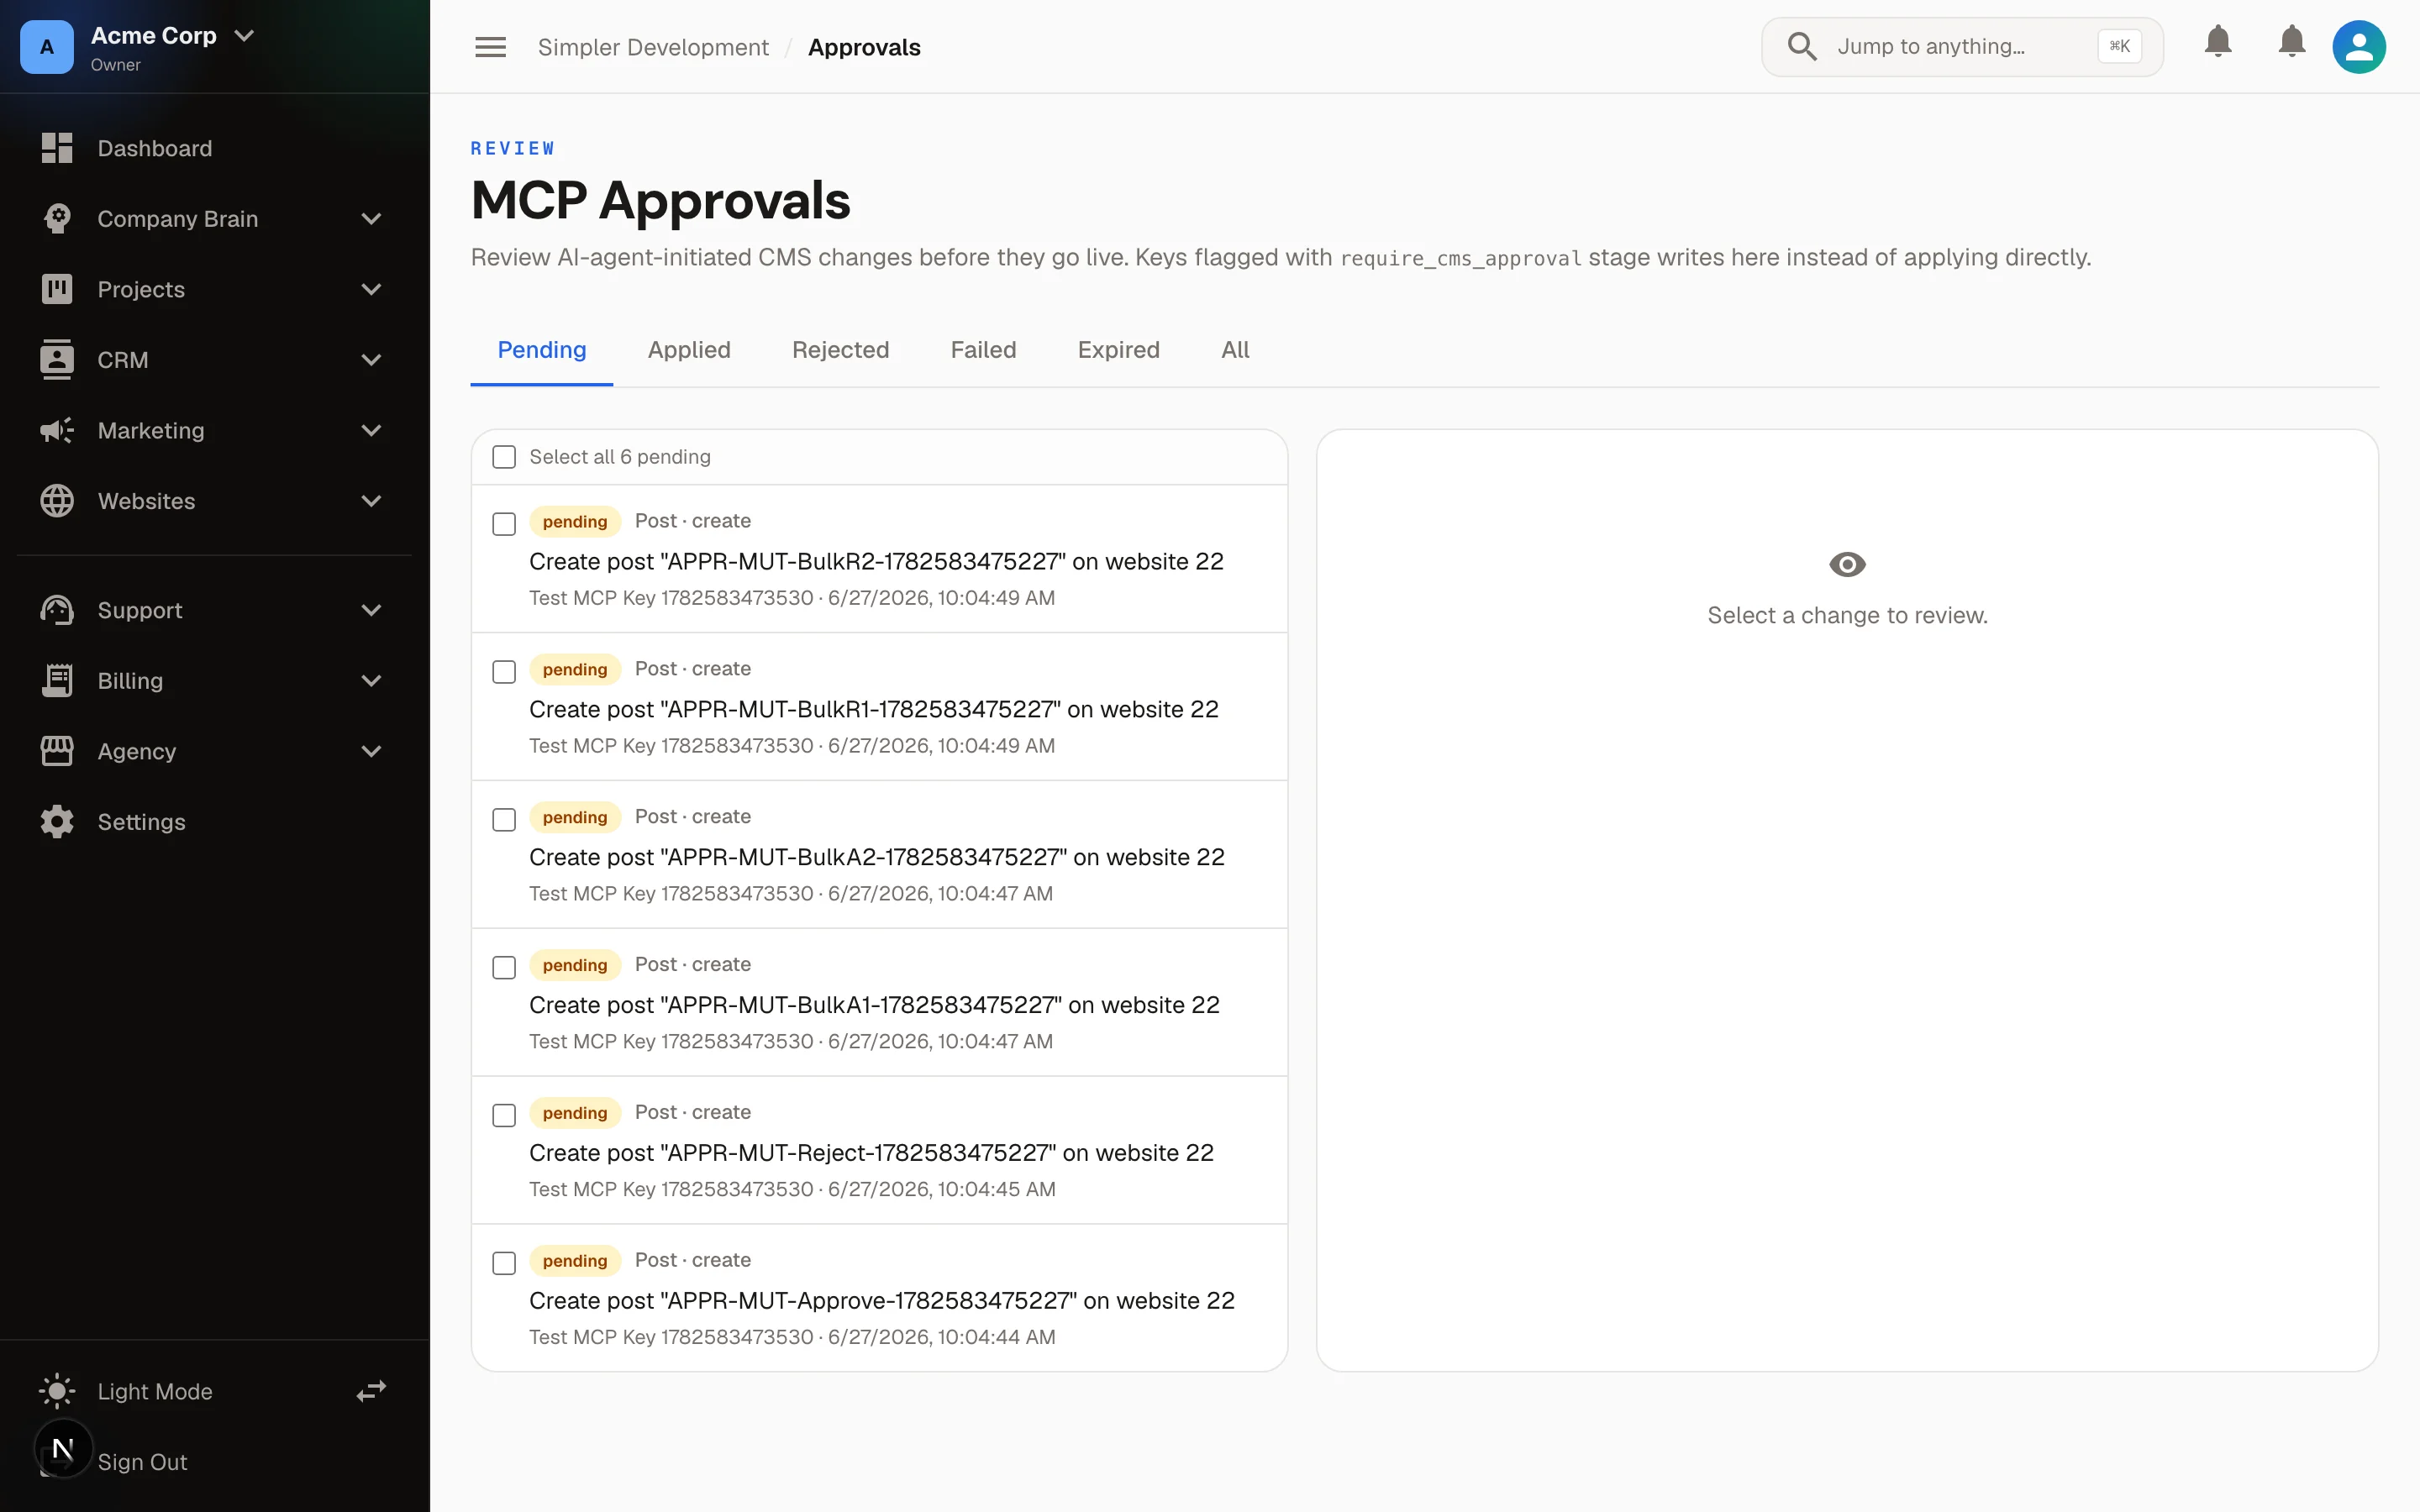Click the Projects board icon
The width and height of the screenshot is (2420, 1512).
point(57,289)
